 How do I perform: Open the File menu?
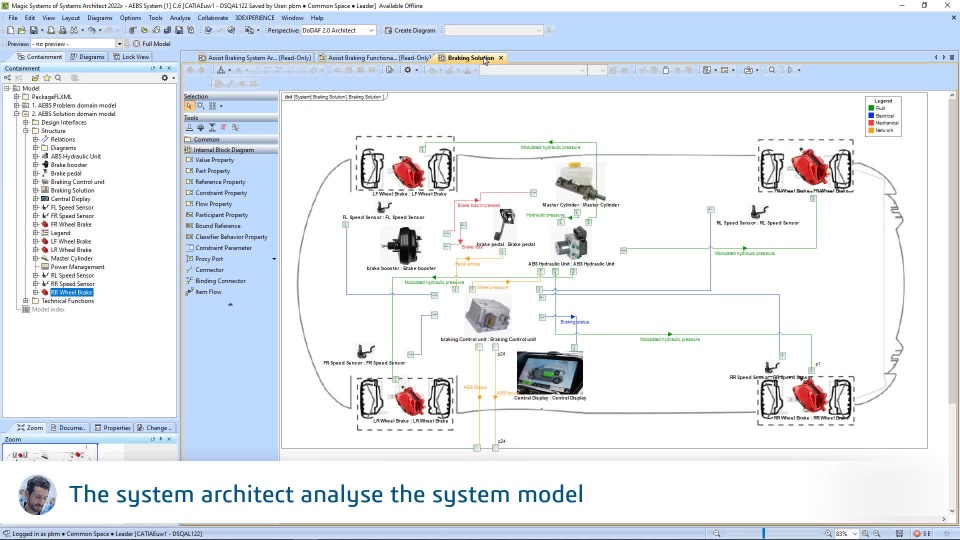[13, 18]
